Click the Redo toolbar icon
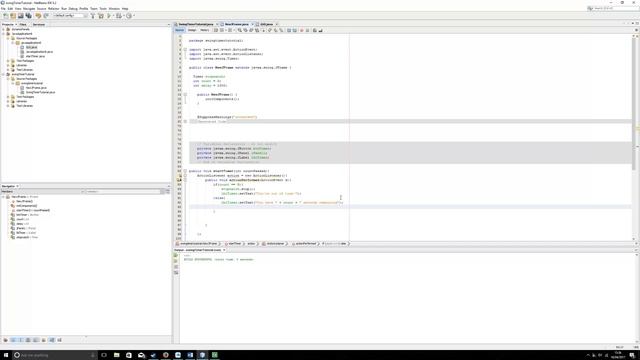 point(46,16)
